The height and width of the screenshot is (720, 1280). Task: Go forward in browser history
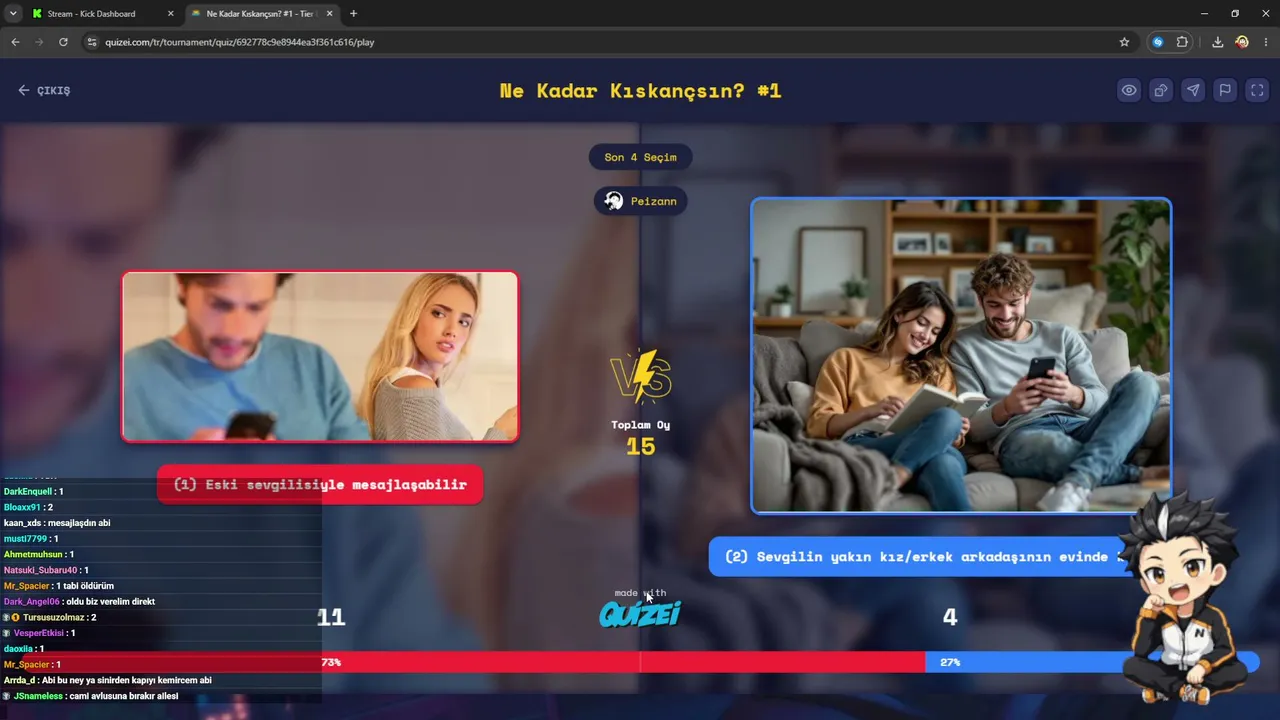click(39, 42)
